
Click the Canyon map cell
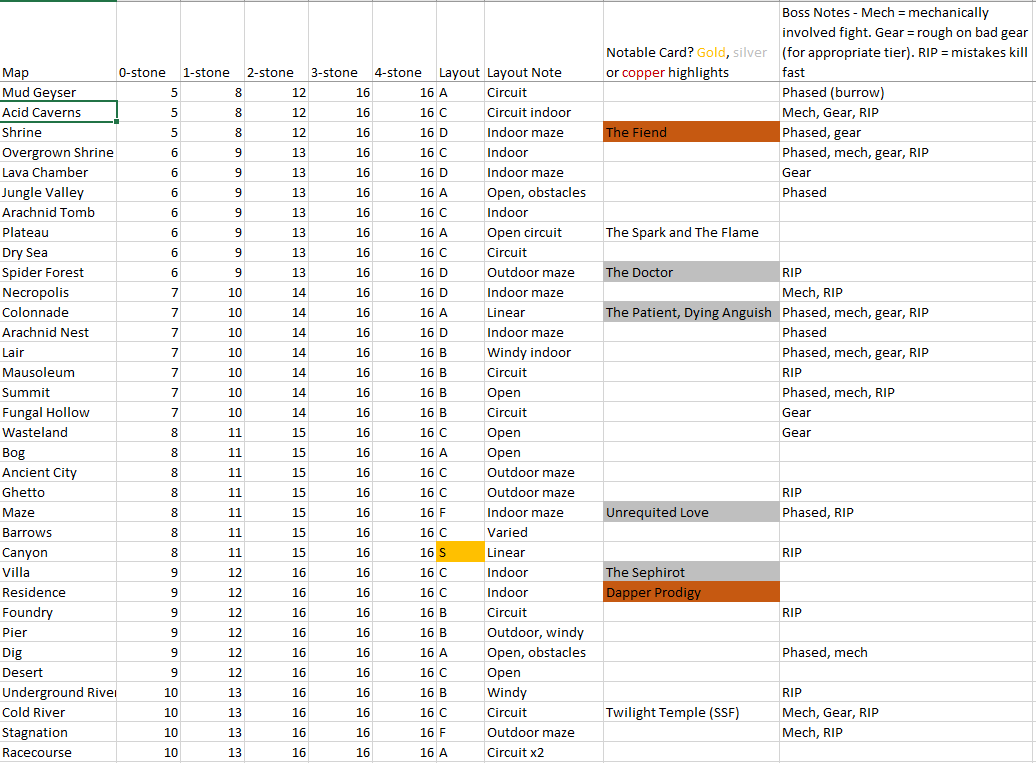coord(58,552)
